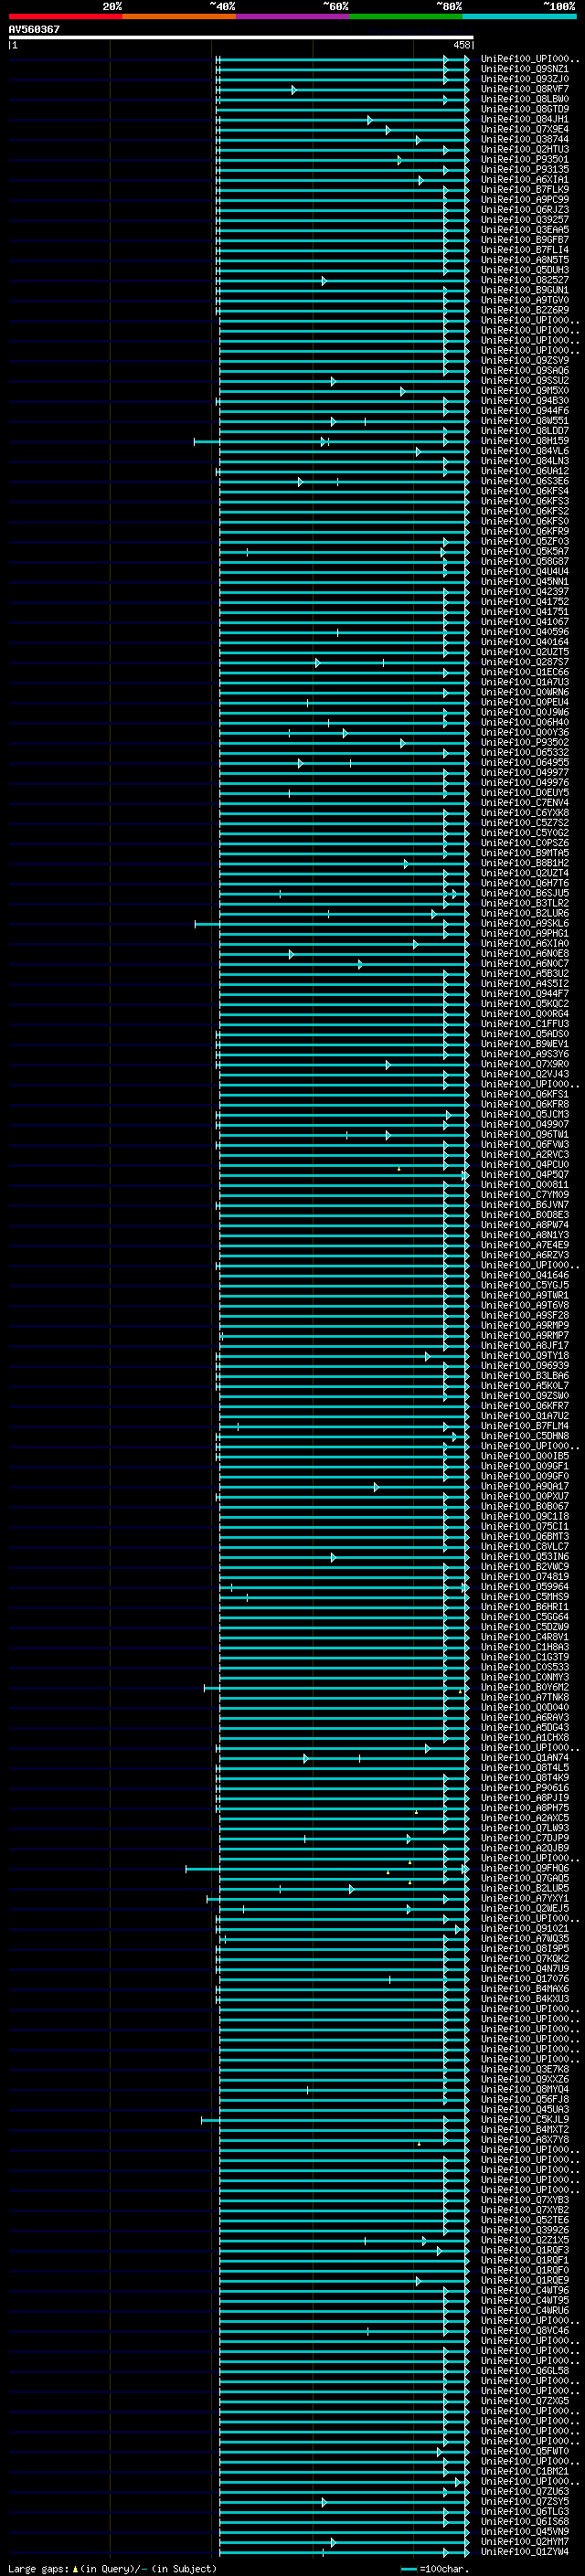Click the red 20% identity legend segment
Viewport: 585px width, 2576px height.
click(x=65, y=16)
